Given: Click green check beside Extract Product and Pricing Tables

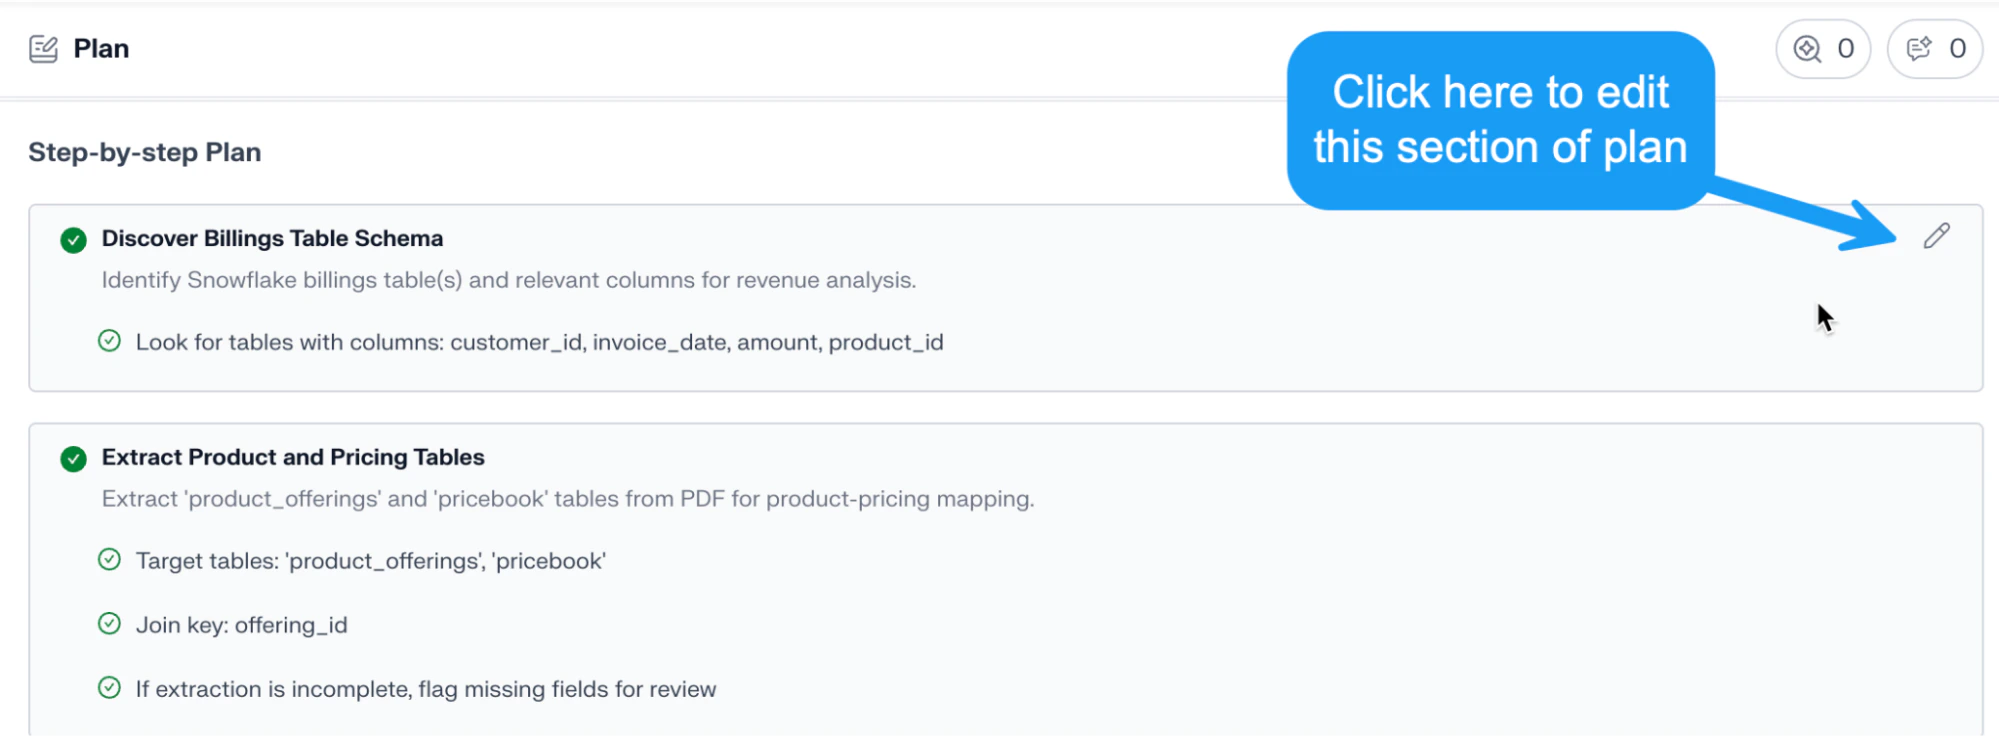Looking at the screenshot, I should point(73,459).
